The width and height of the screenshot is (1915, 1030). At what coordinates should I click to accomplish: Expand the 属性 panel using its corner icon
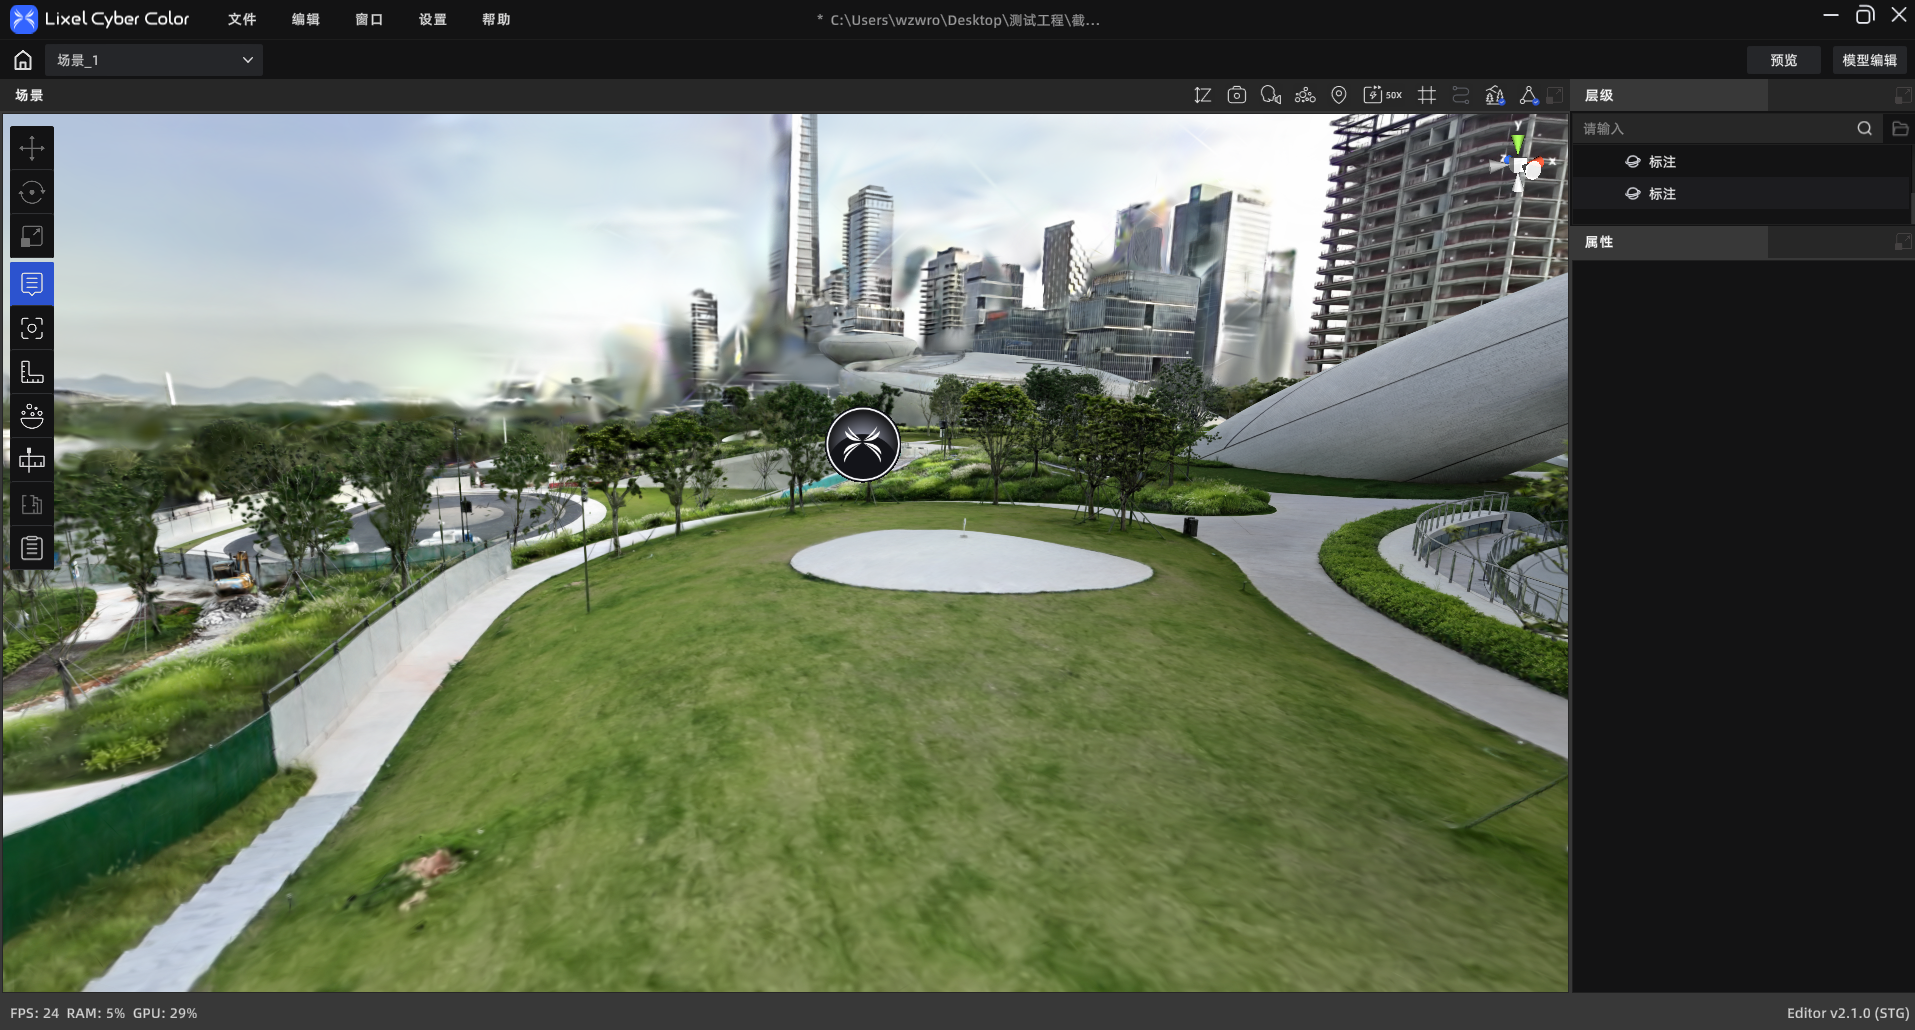[1902, 242]
